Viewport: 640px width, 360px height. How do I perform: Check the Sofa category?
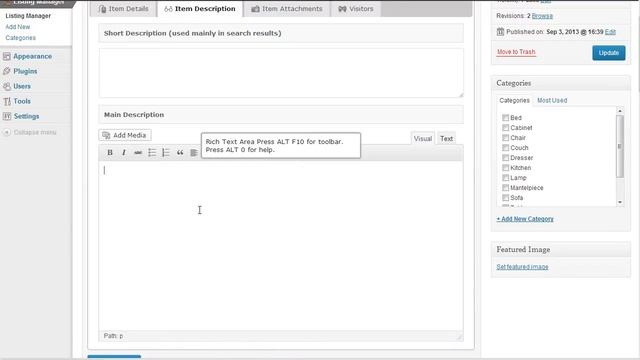coord(505,198)
